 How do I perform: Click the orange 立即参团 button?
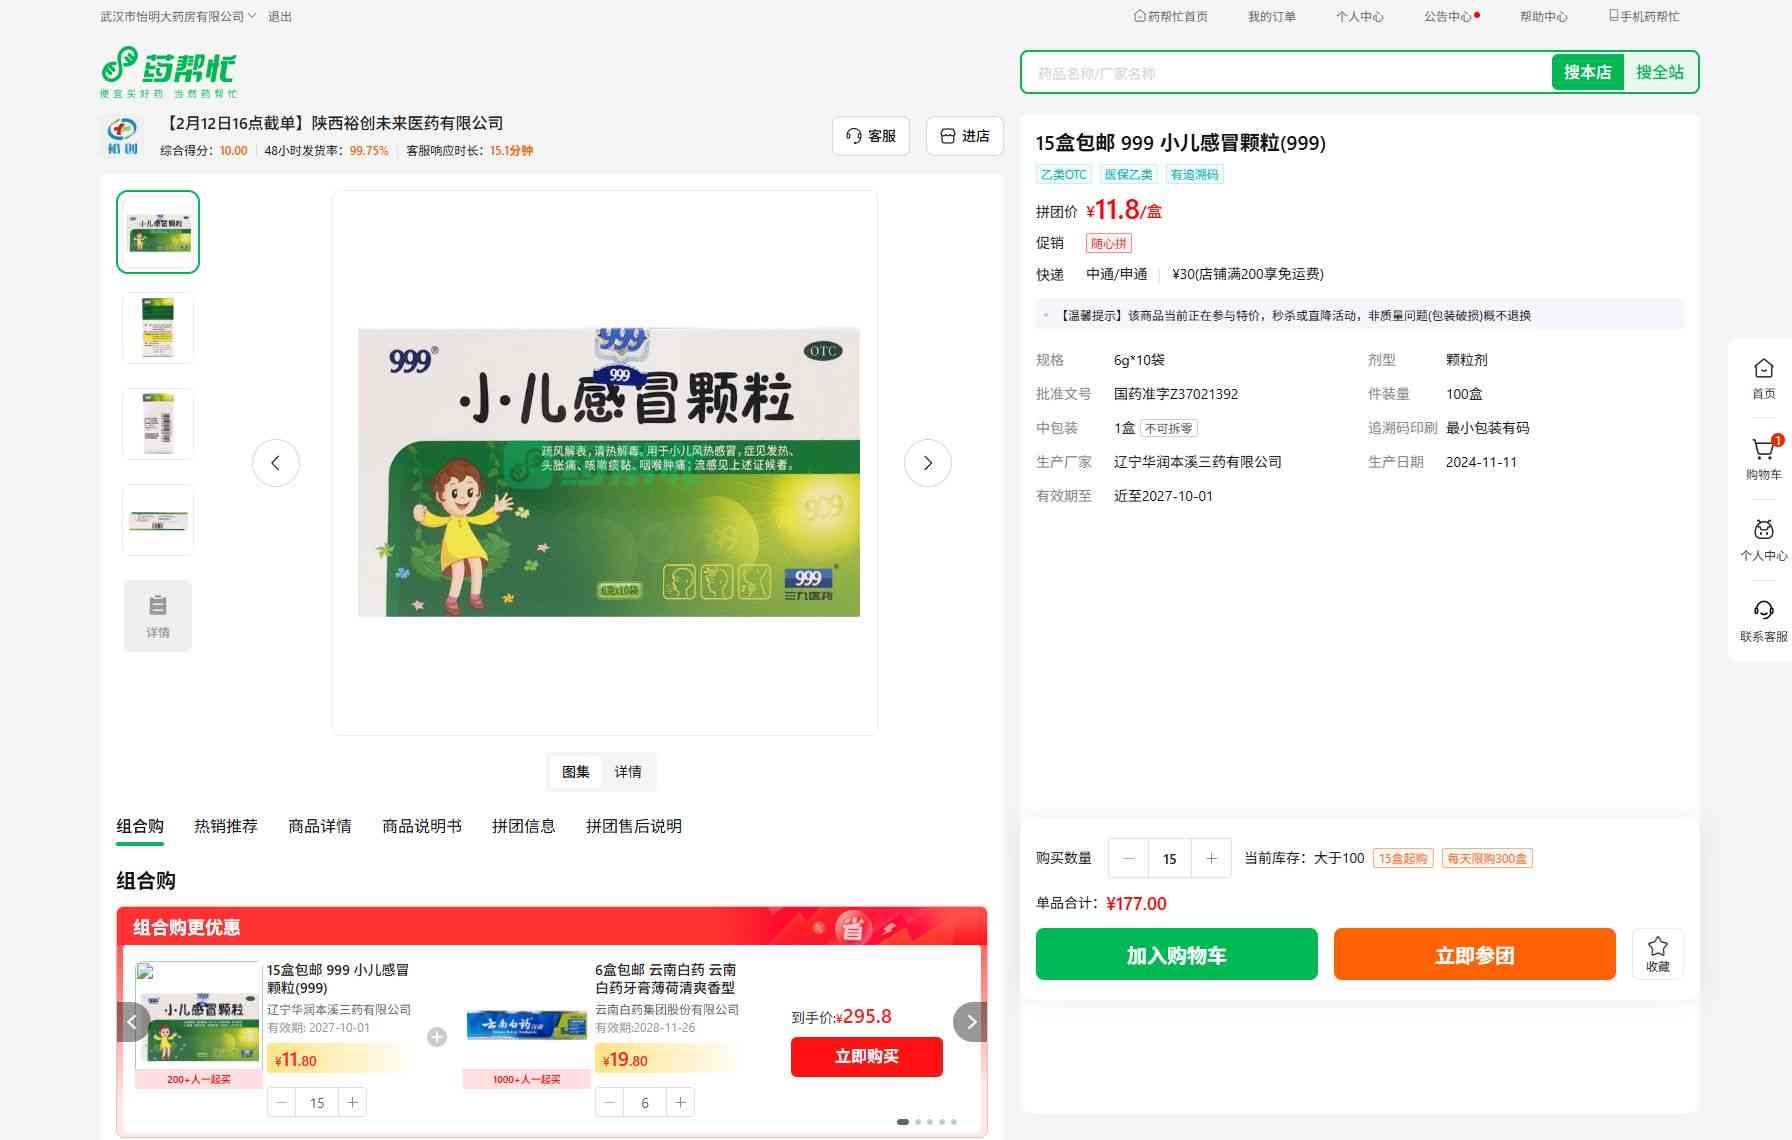(1474, 955)
